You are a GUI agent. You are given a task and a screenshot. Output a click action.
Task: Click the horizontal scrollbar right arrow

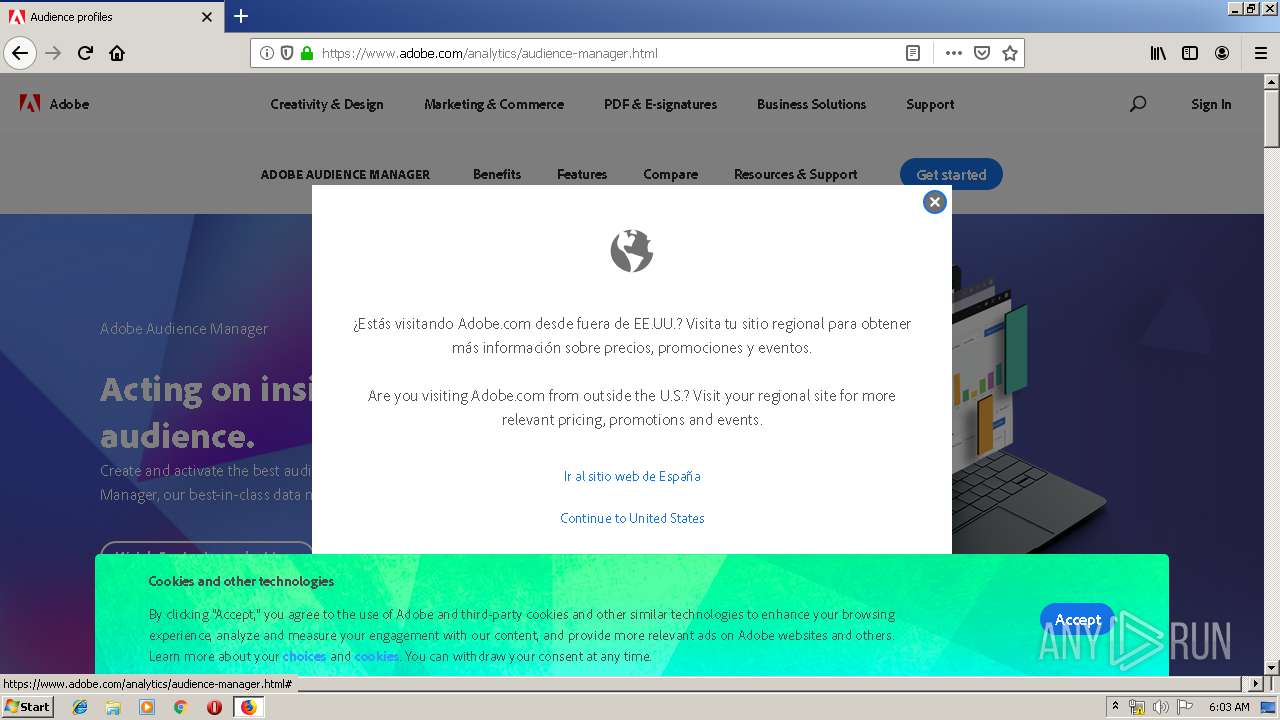click(1256, 684)
